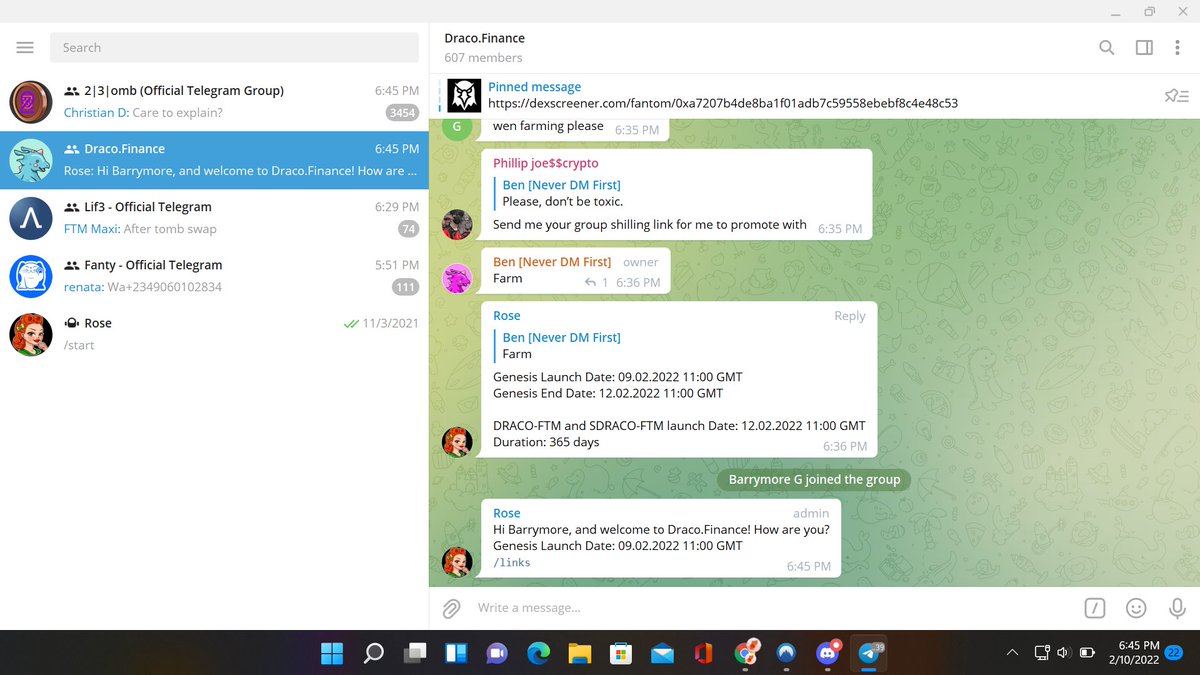The image size is (1200, 675).
Task: Click the 3454 unread badge
Action: tap(402, 113)
